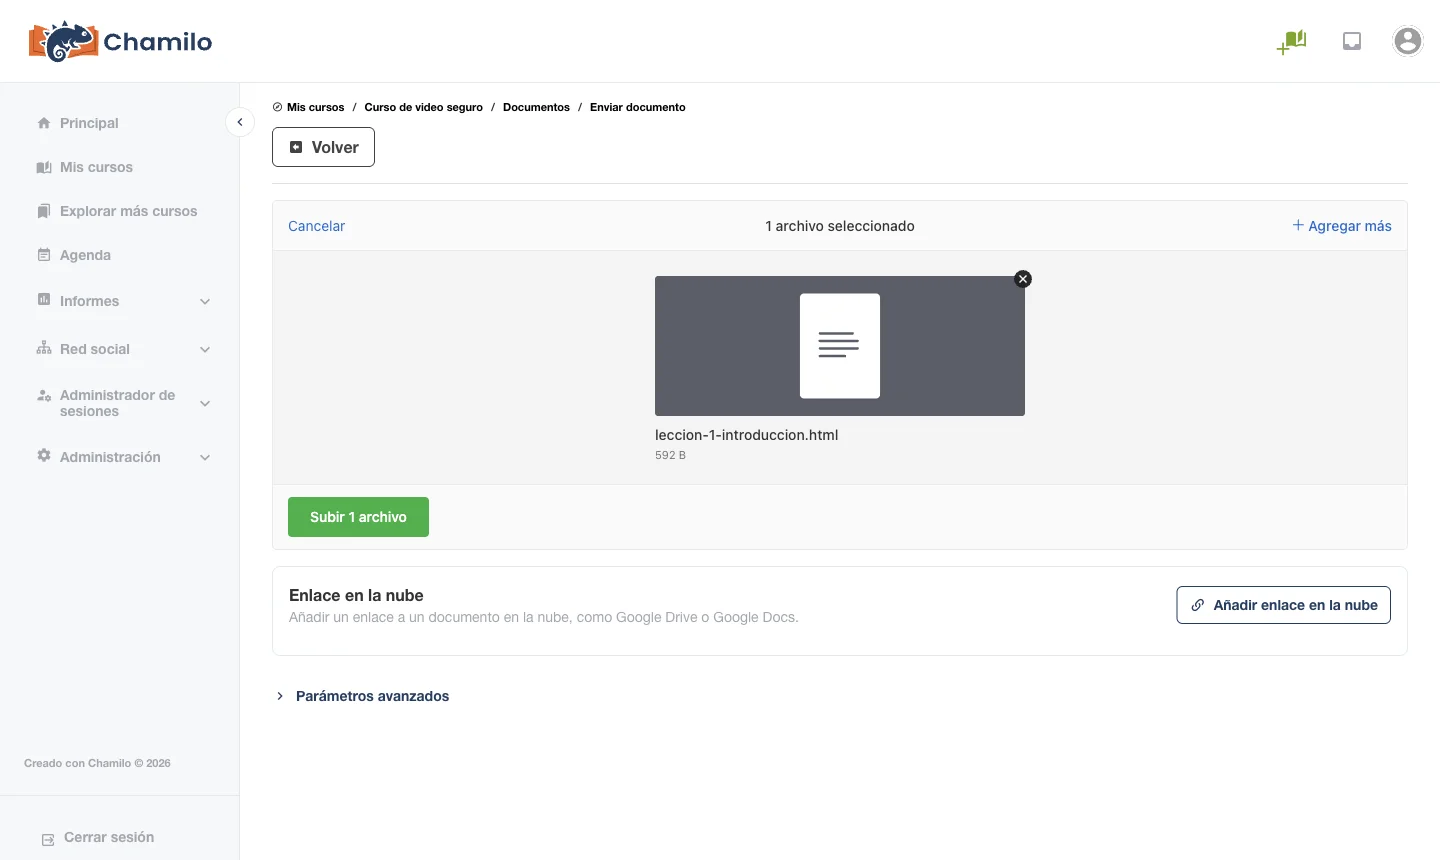Expand the Informes submenu chevron

(x=205, y=301)
